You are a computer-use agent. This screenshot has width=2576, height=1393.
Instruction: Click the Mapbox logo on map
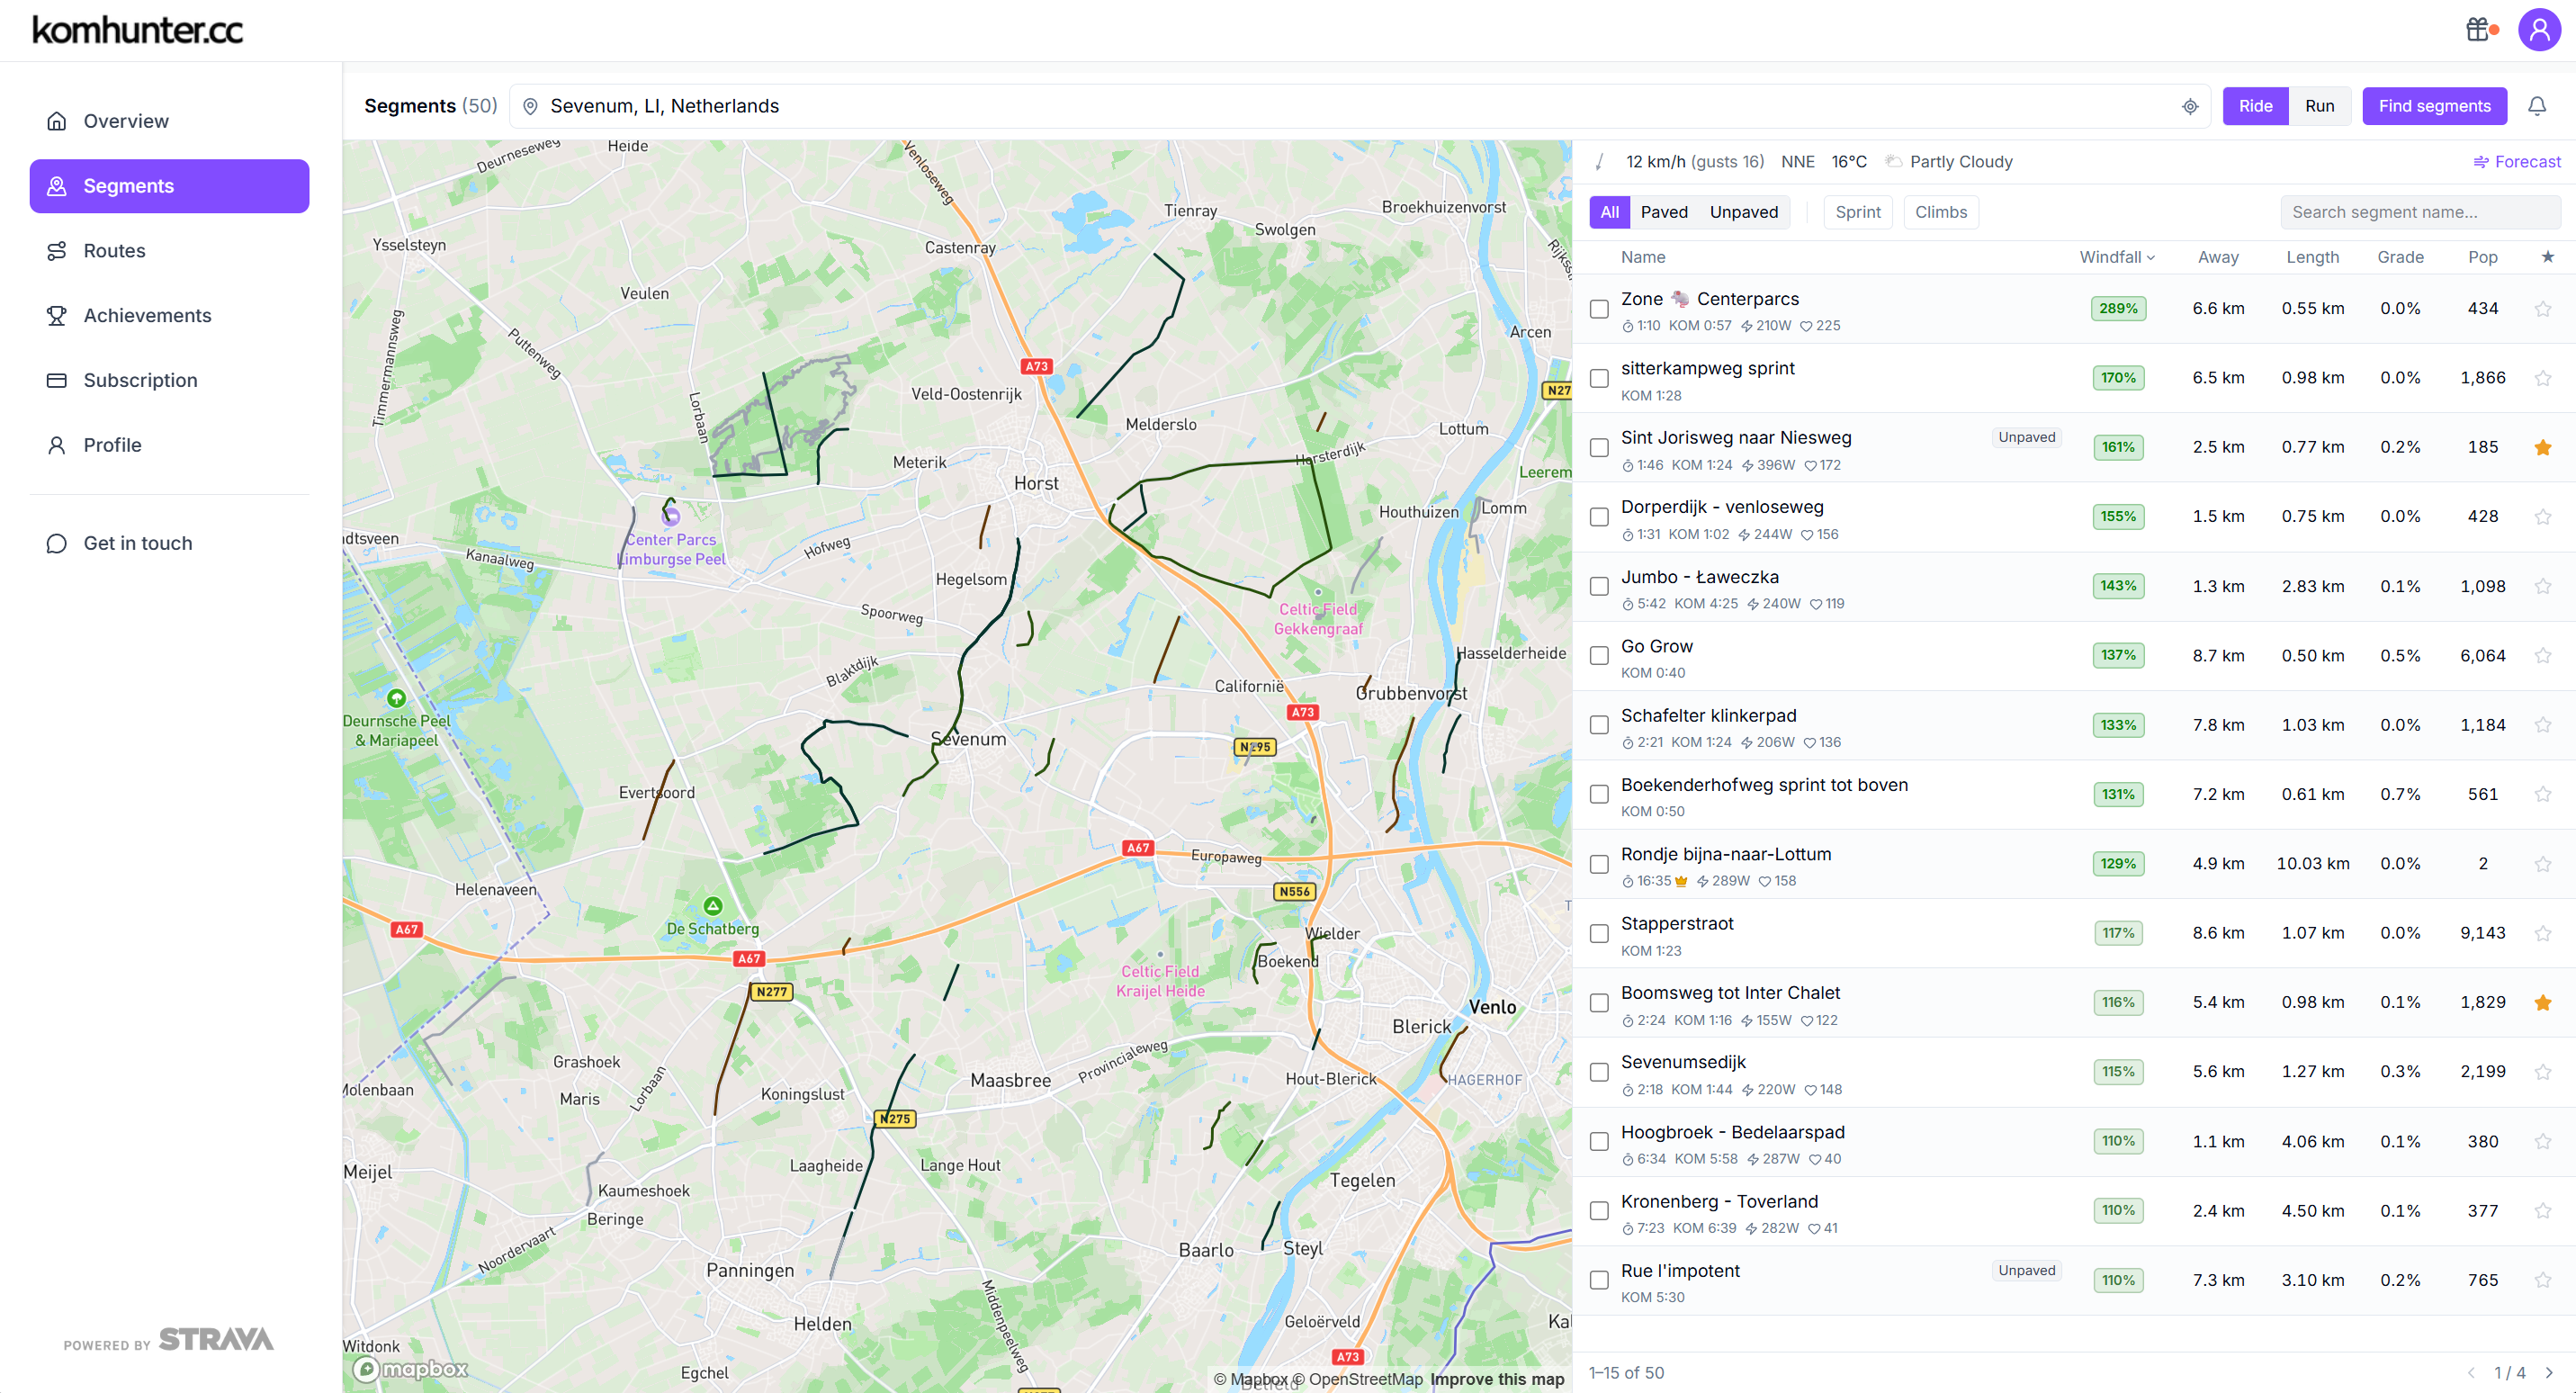(410, 1369)
